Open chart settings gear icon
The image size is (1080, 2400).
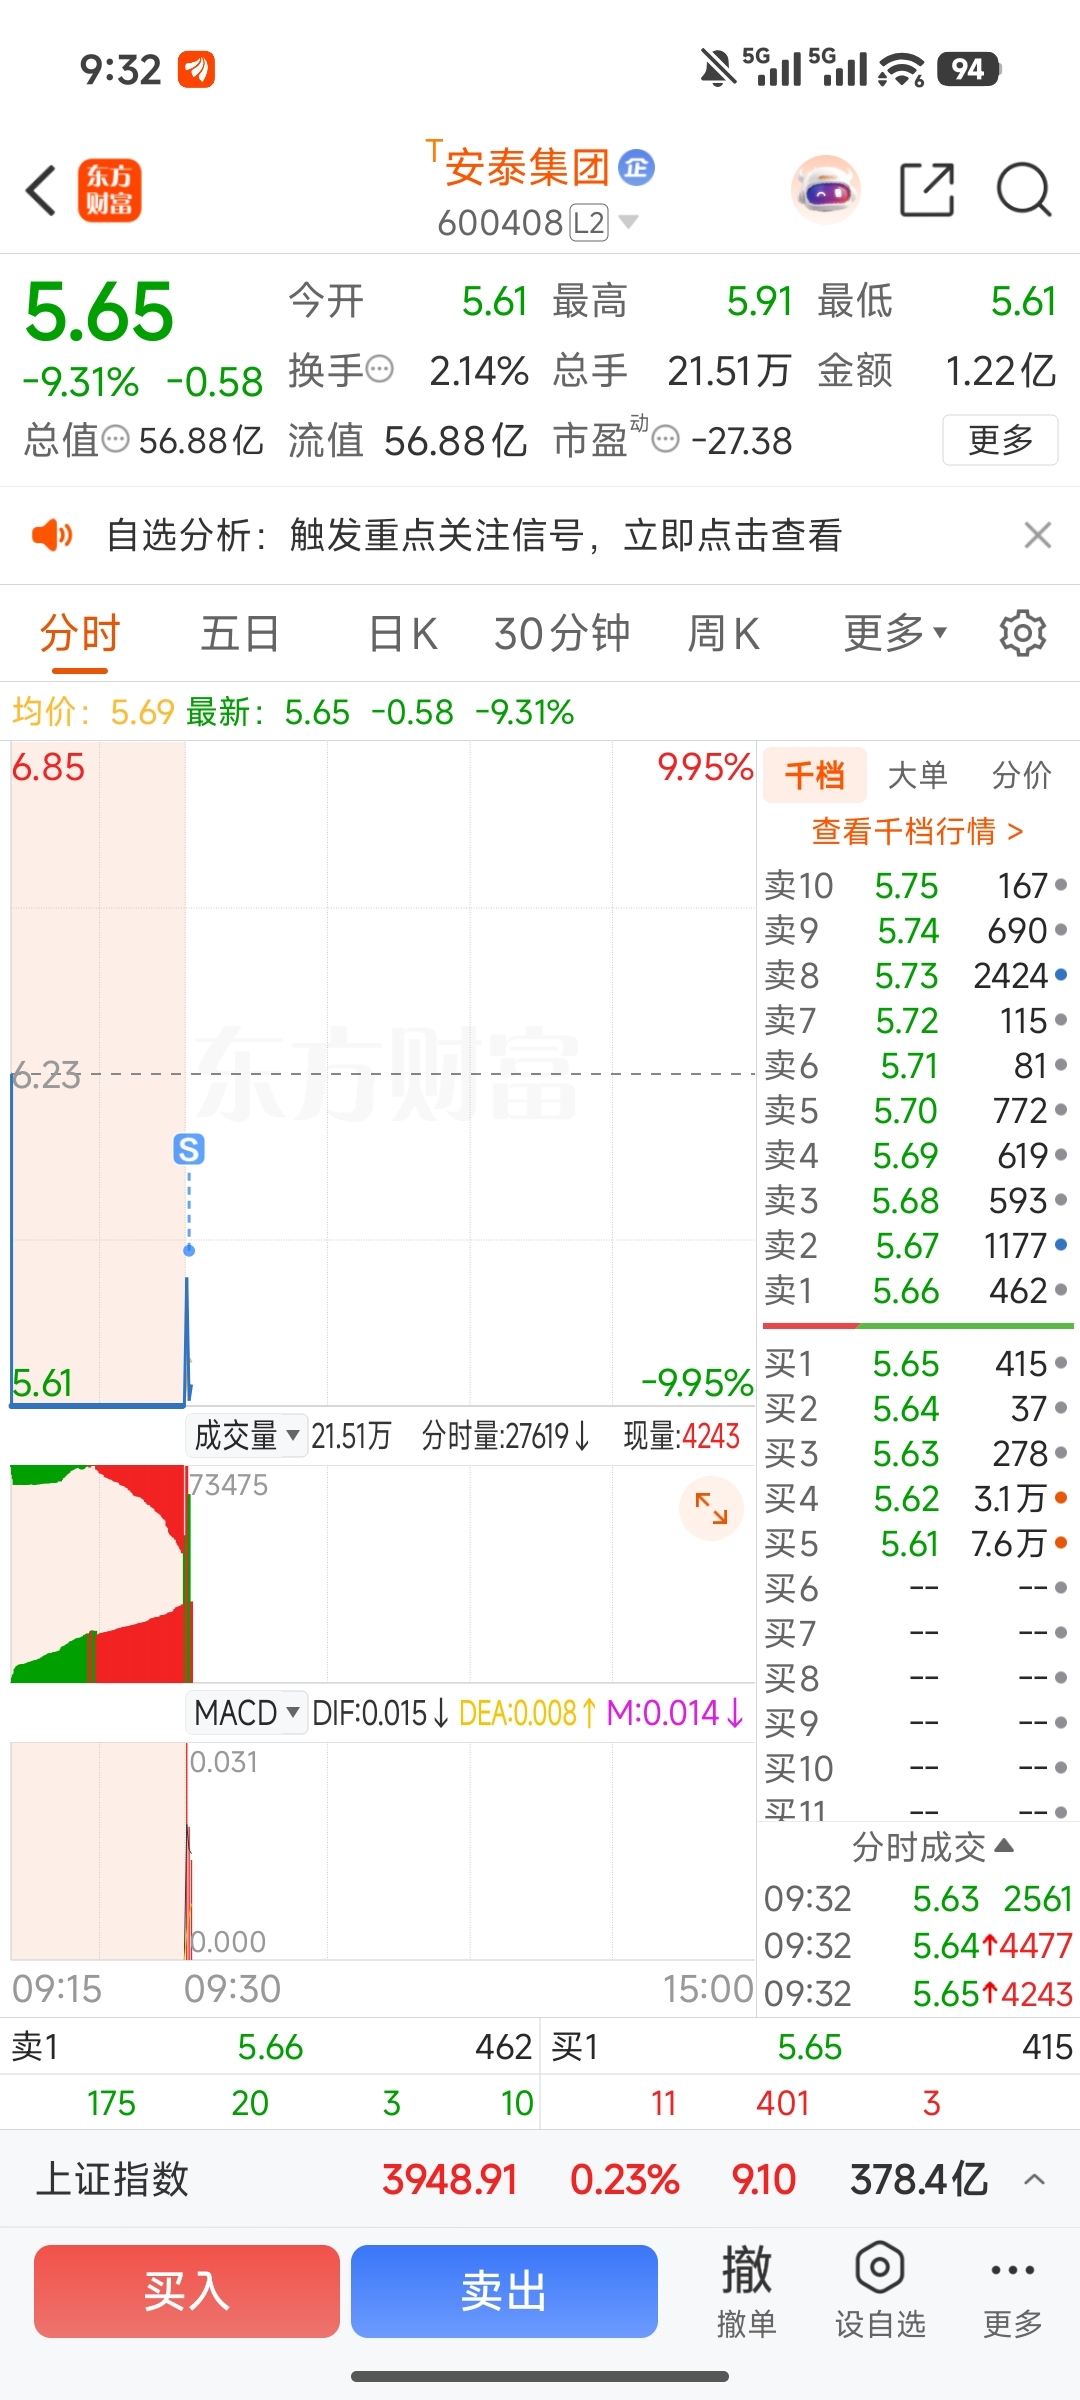point(1023,633)
